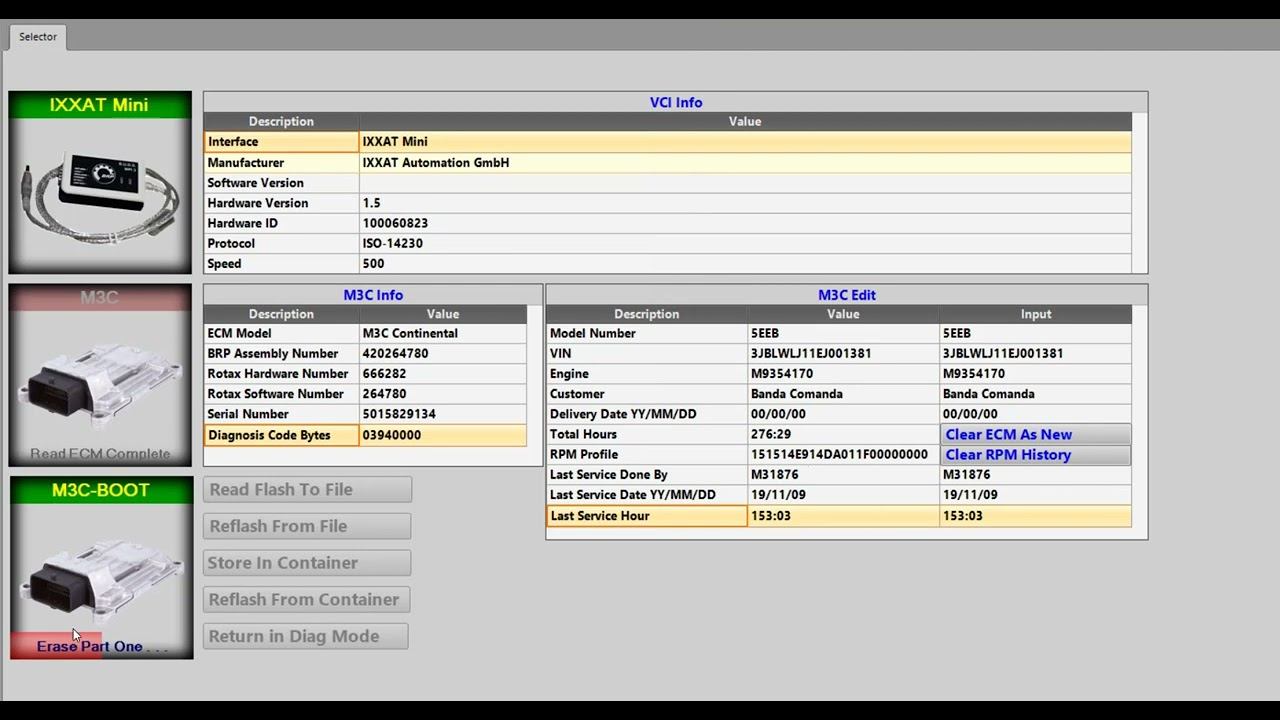Switch to the Selector tab
The width and height of the screenshot is (1280, 720).
click(x=38, y=37)
